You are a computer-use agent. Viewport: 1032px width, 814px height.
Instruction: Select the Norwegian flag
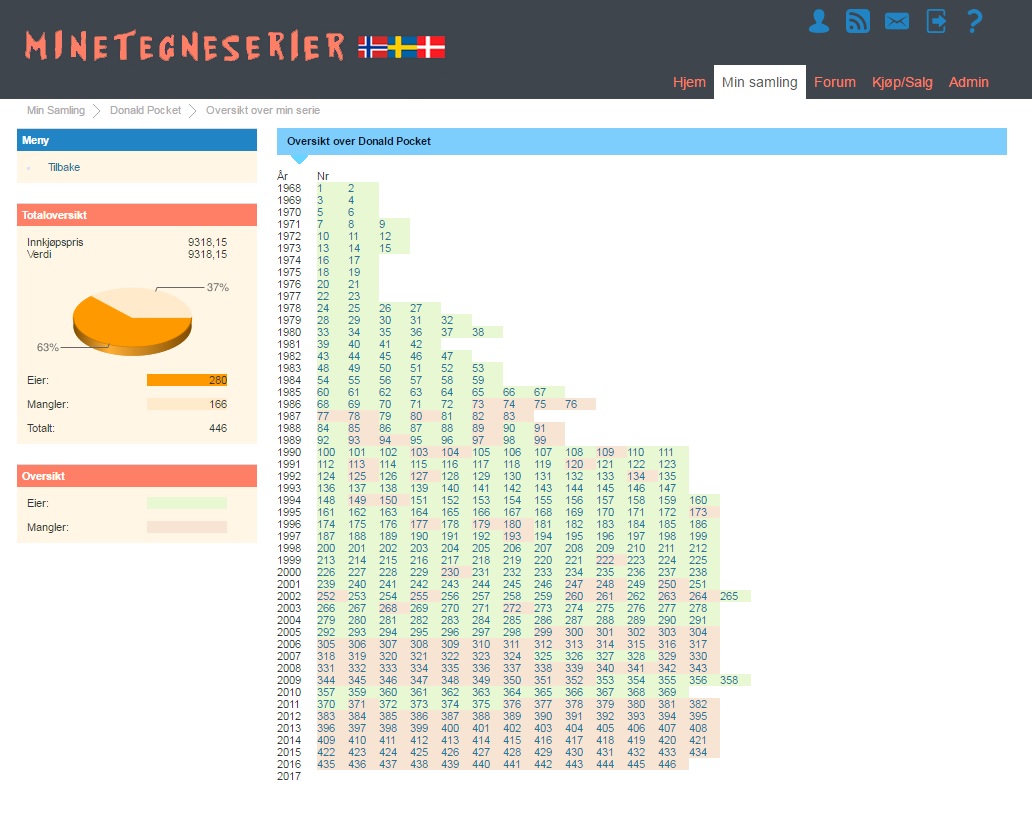[x=373, y=47]
